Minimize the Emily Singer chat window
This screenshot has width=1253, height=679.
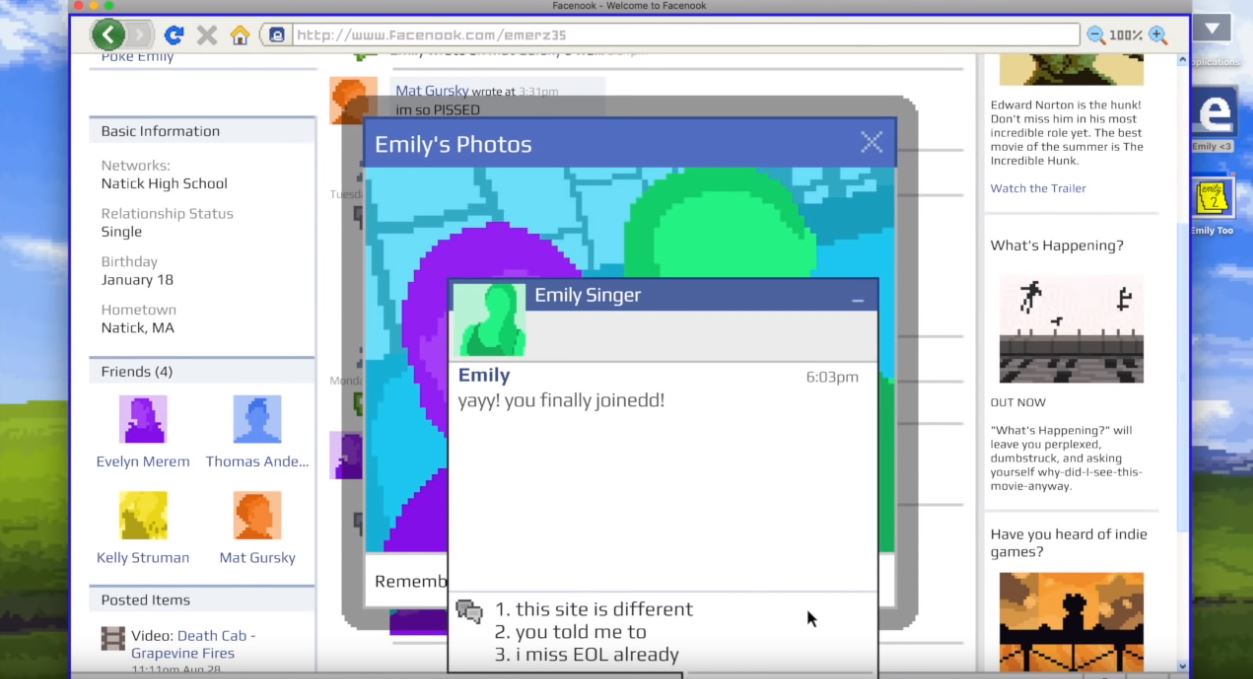(x=857, y=299)
